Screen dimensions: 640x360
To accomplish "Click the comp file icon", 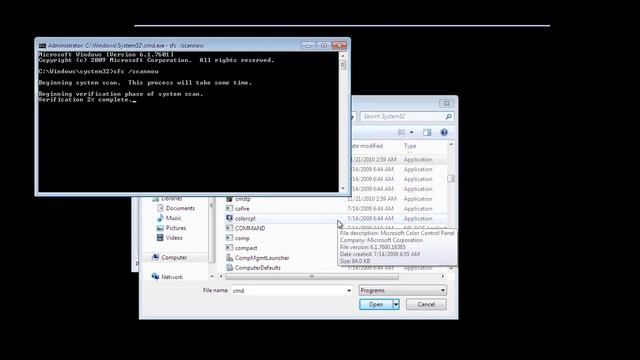I will (x=229, y=238).
